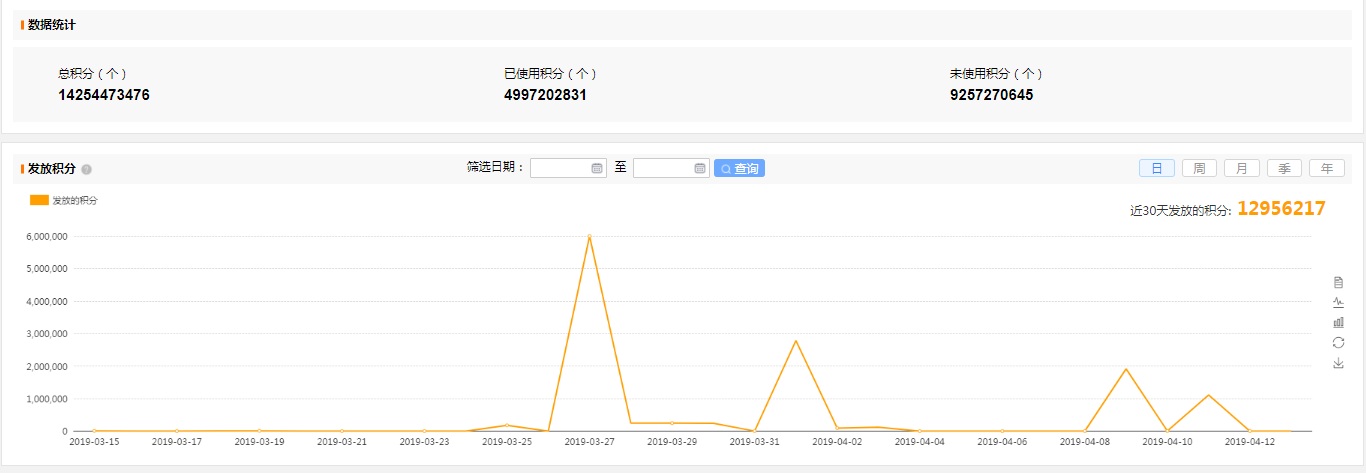The image size is (1366, 473).
Task: Click the help icon beside 发放积分
Action: point(86,169)
